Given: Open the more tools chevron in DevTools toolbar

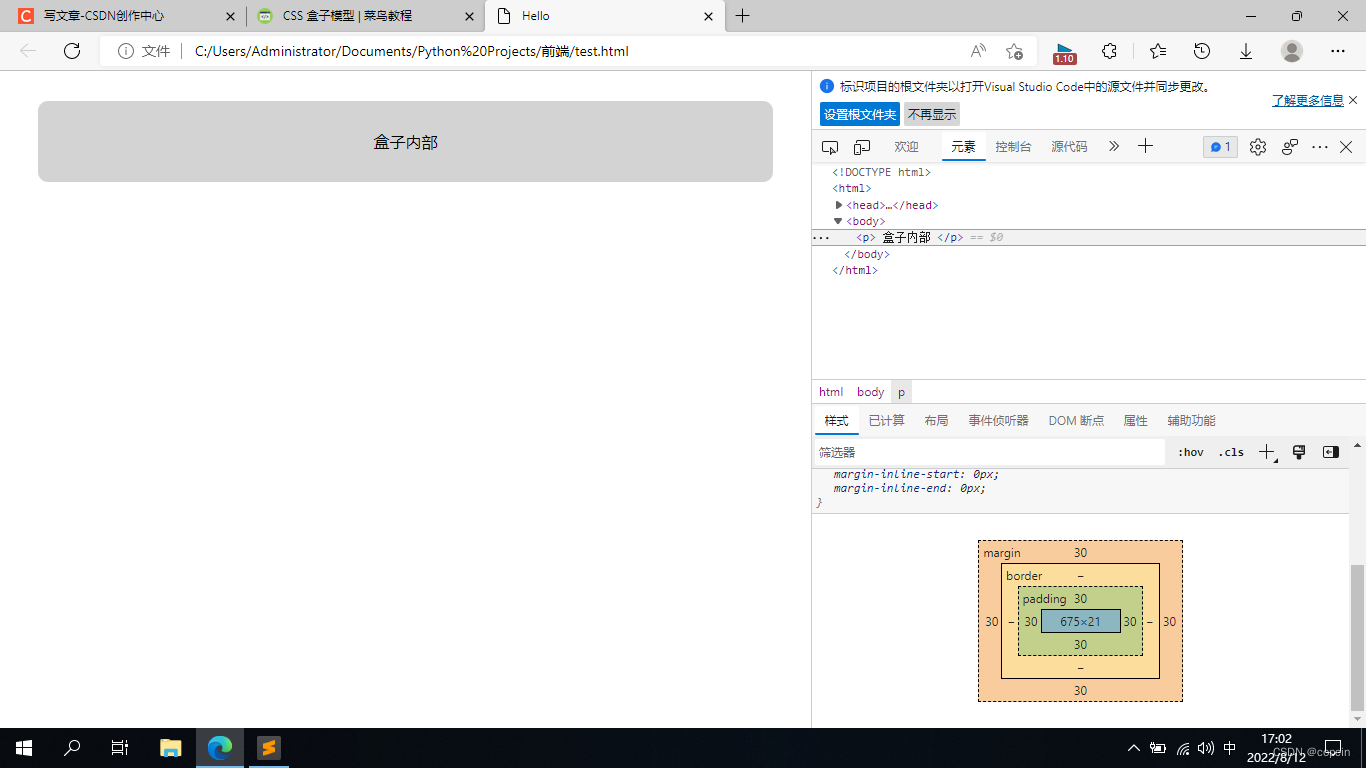Looking at the screenshot, I should point(1114,146).
